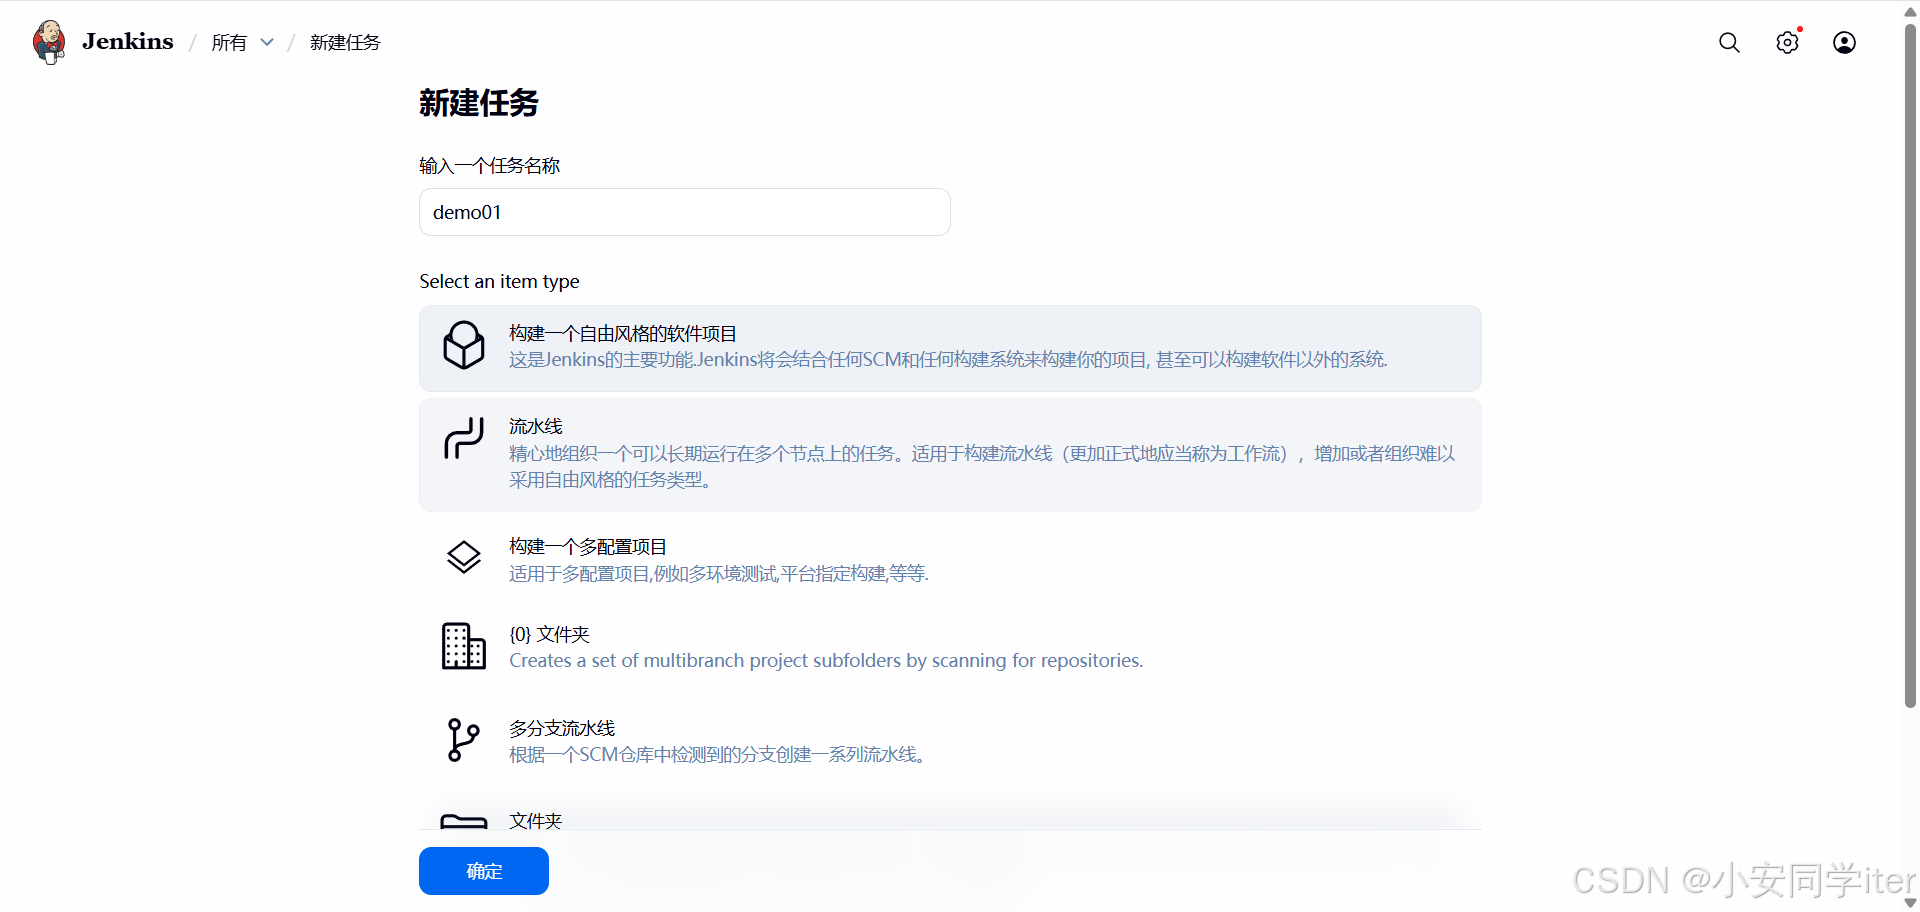
Task: Click the 新建任务 breadcrumb item
Action: tap(345, 42)
